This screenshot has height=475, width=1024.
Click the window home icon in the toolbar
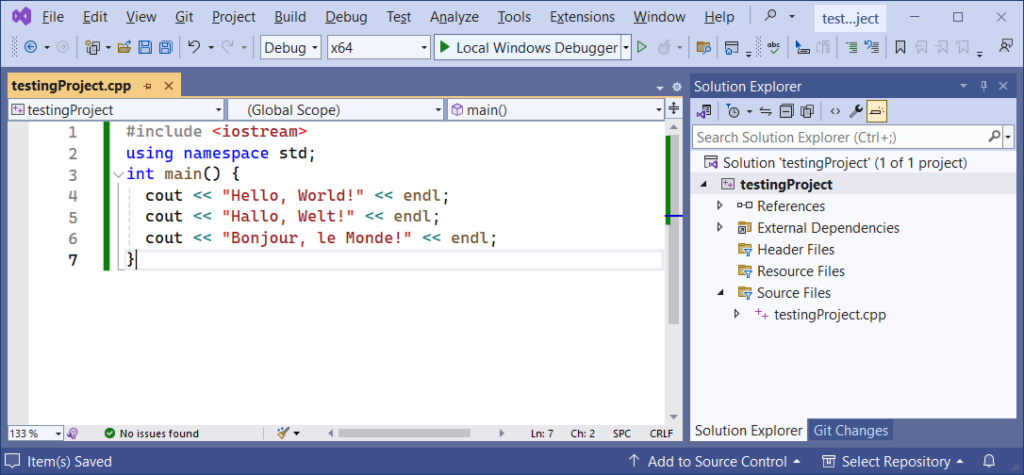731,47
